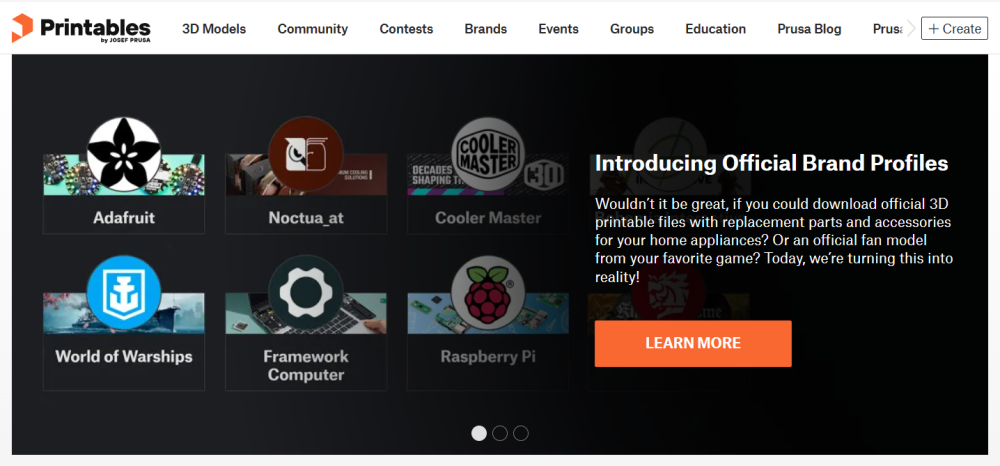
Task: Click the Cooler Master brand logo
Action: tap(487, 154)
